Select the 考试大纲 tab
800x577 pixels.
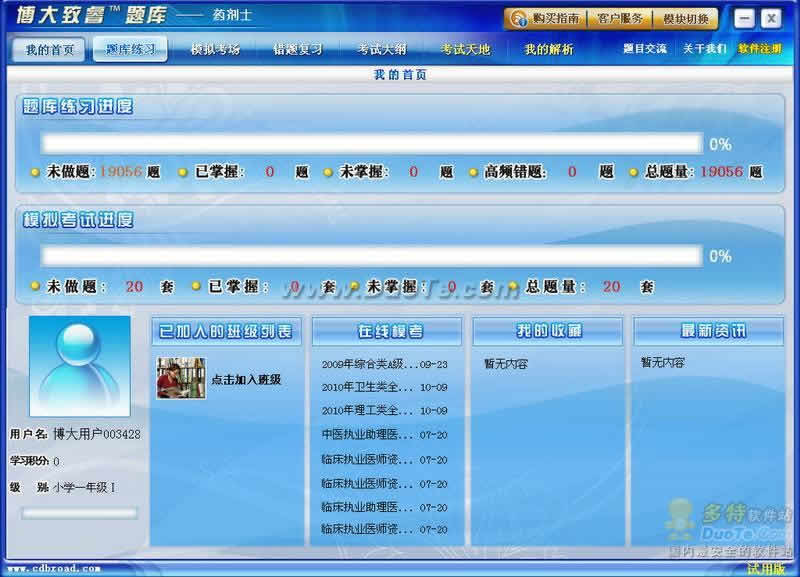381,49
